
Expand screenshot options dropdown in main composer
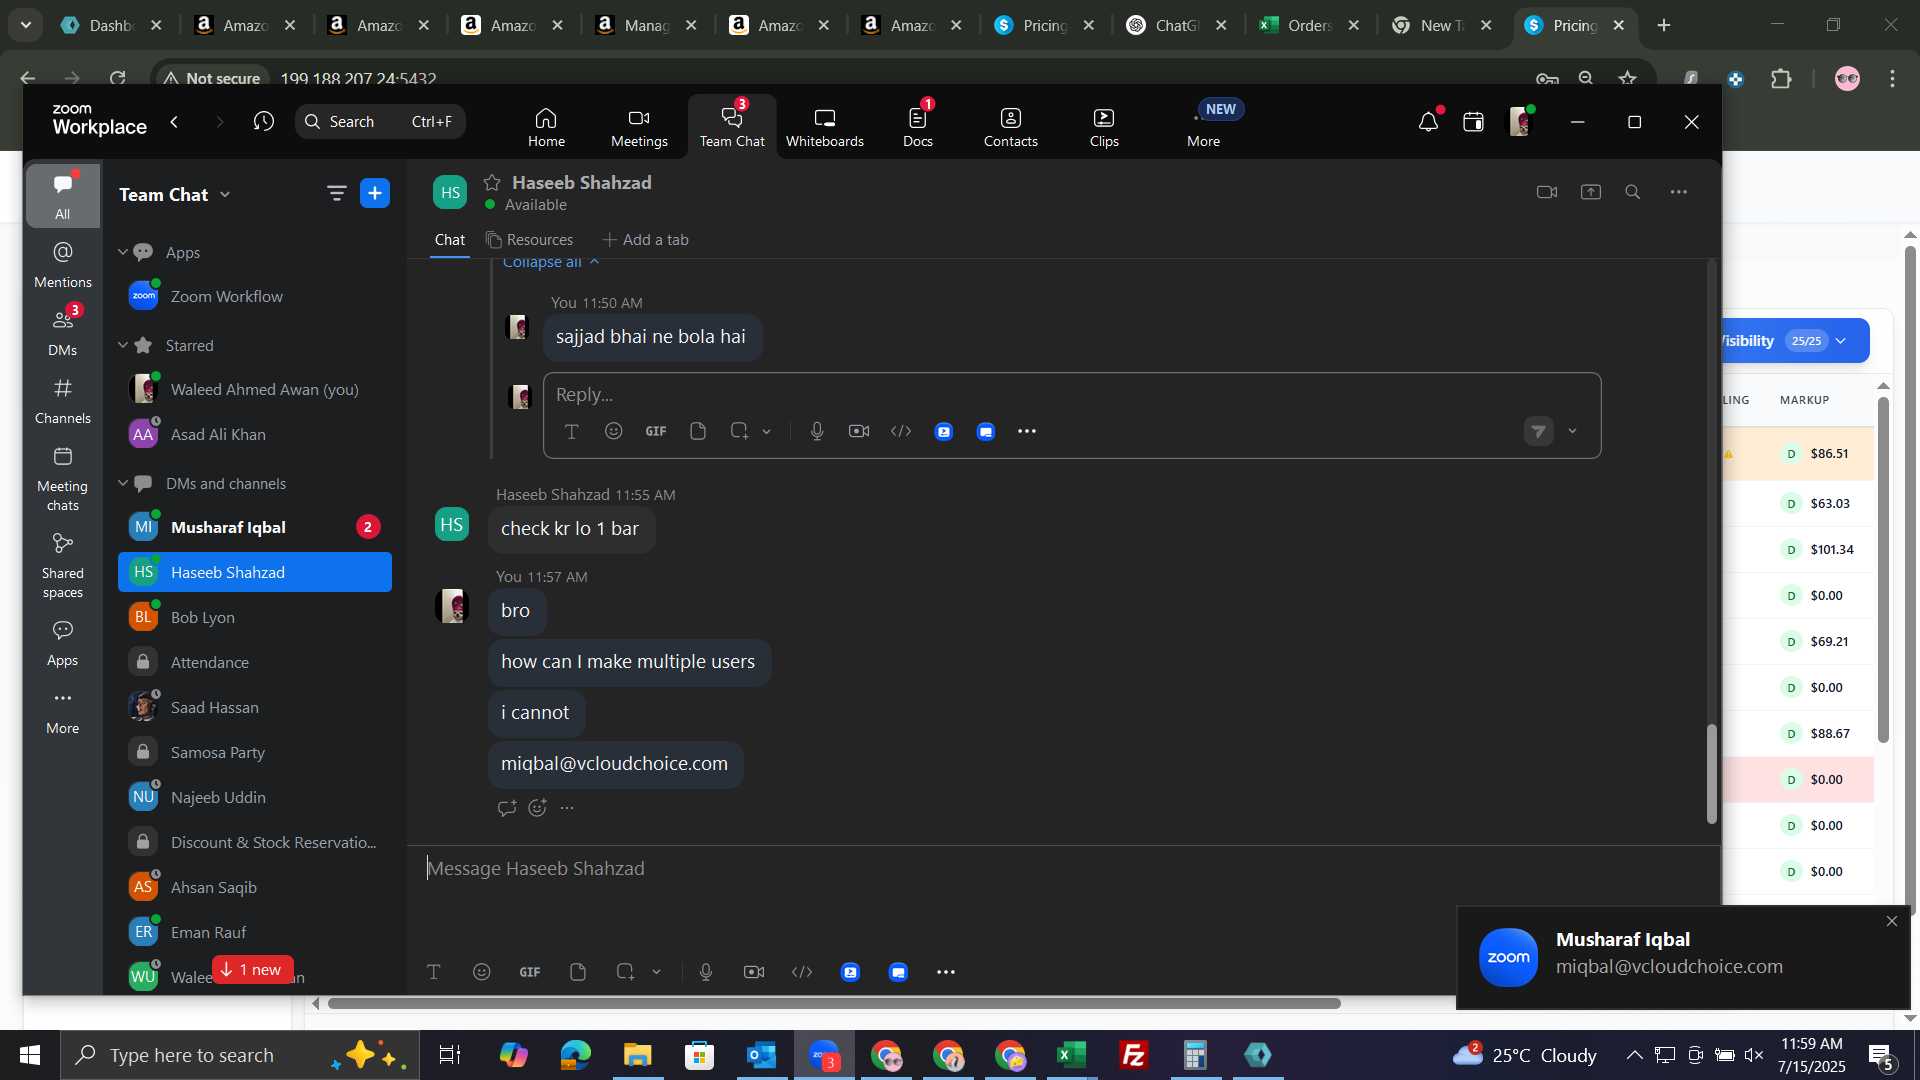click(x=657, y=972)
